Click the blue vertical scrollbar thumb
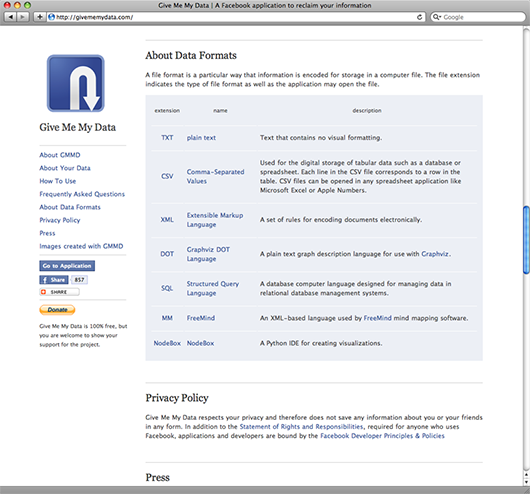 pyautogui.click(x=526, y=239)
